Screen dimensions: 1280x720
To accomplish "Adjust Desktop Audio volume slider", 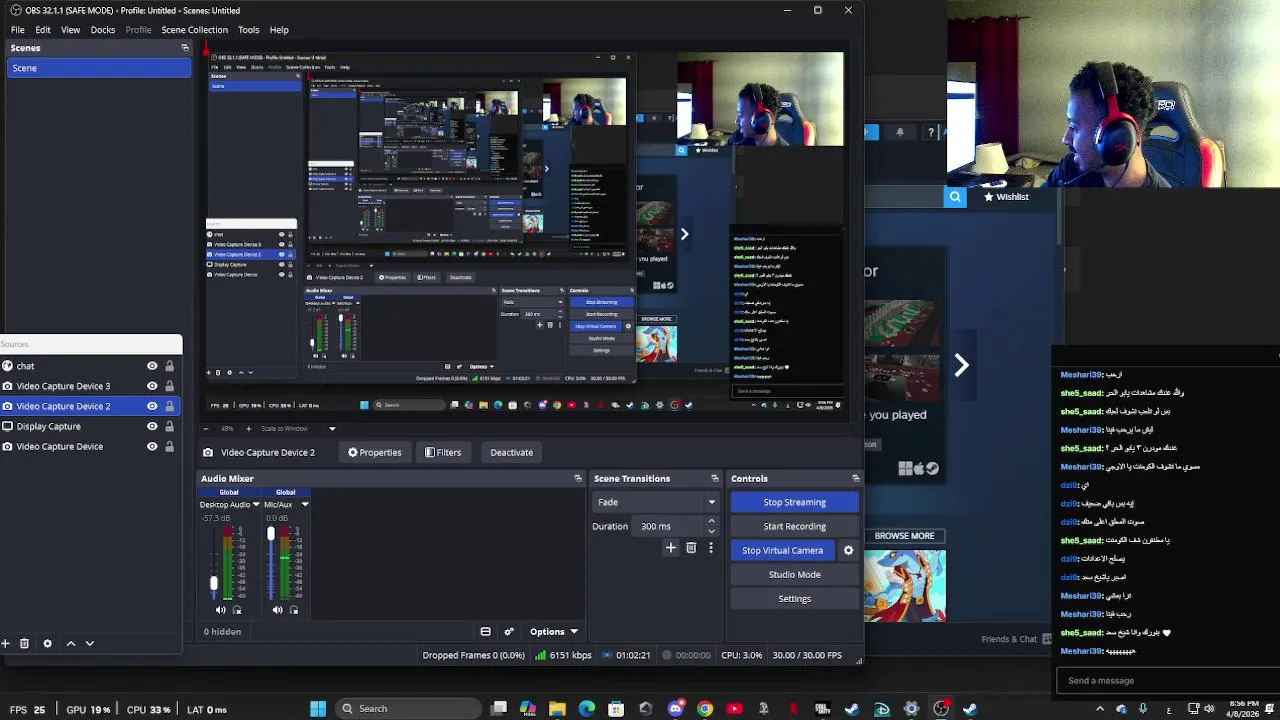I will click(213, 583).
